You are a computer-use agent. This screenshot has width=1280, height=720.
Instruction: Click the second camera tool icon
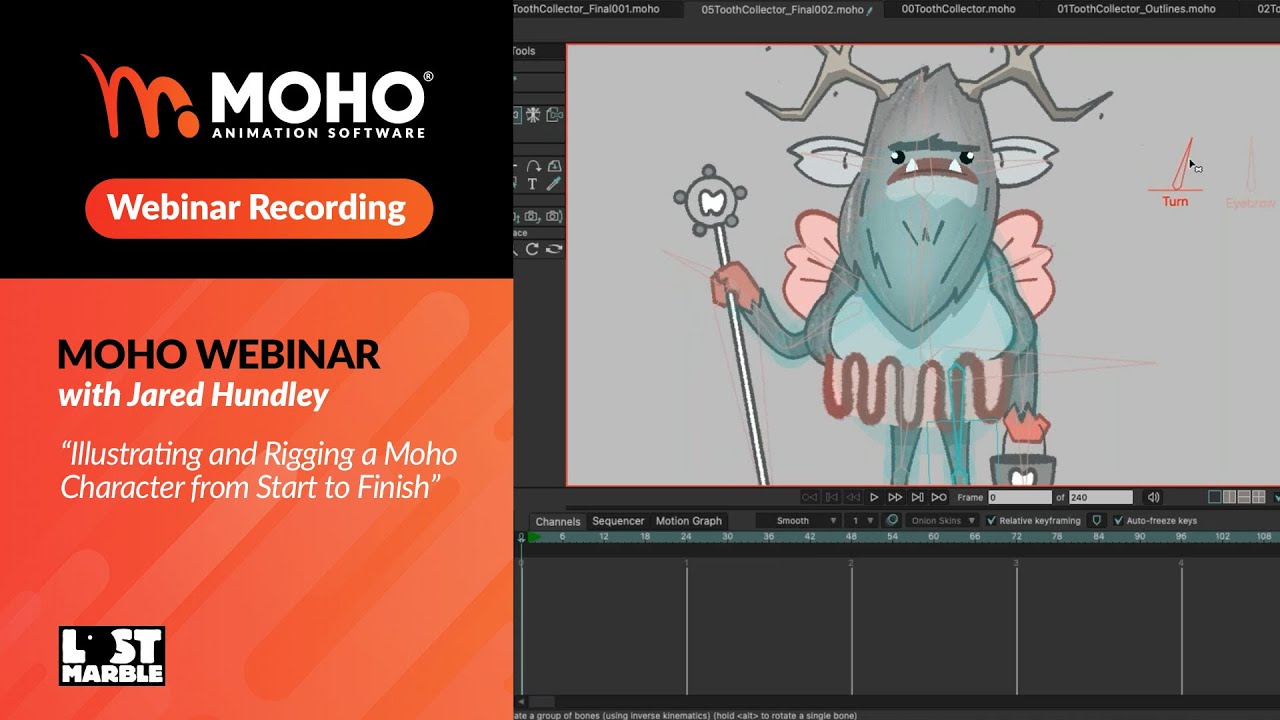point(554,216)
